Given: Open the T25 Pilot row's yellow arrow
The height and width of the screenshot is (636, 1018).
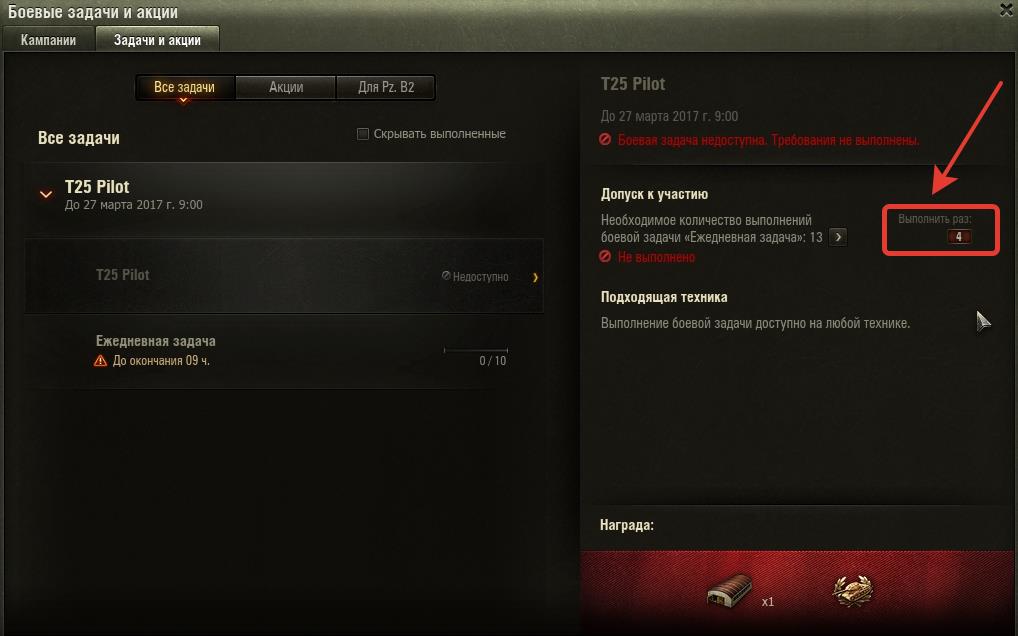Looking at the screenshot, I should pyautogui.click(x=536, y=277).
